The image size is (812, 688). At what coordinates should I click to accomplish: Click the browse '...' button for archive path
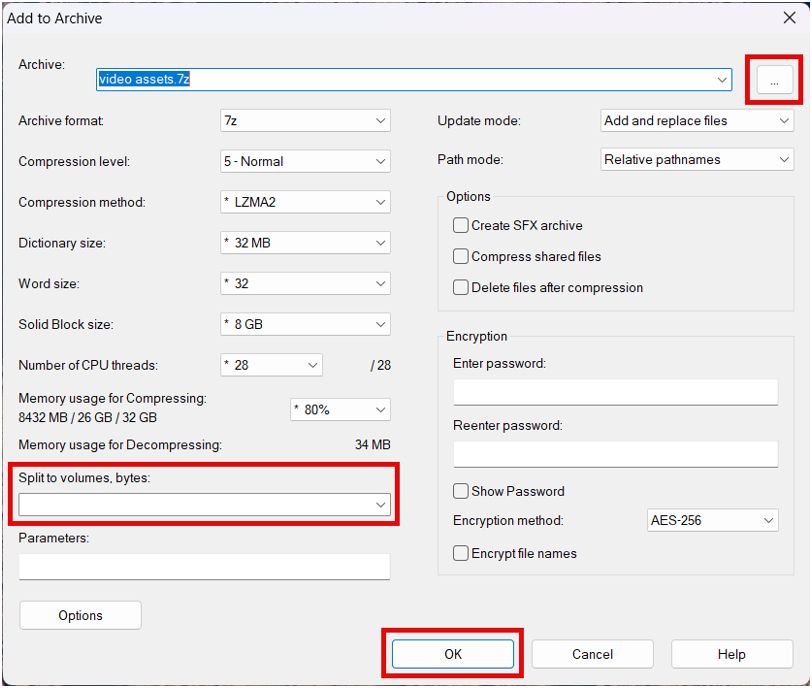pyautogui.click(x=774, y=80)
